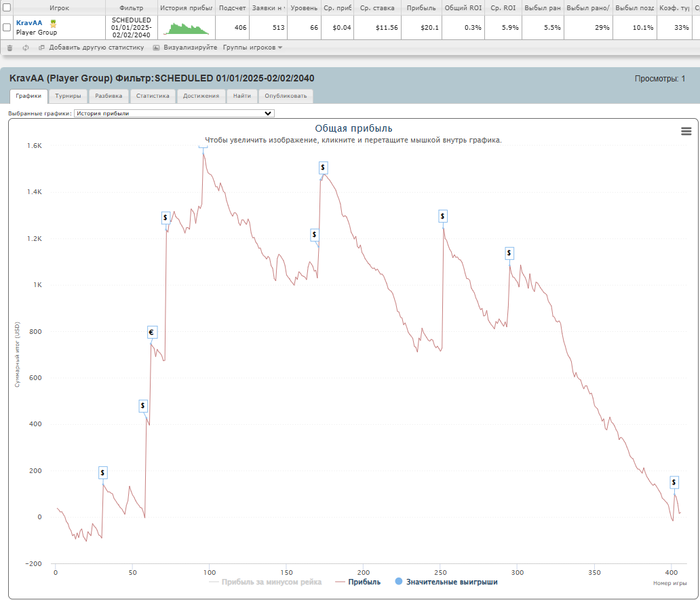The width and height of the screenshot is (700, 600).
Task: Toggle Прибыль за минусом рейка legend series
Action: (266, 582)
